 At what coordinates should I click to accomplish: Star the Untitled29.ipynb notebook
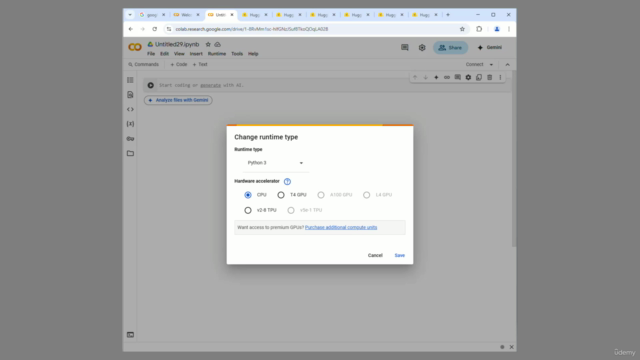tap(208, 44)
